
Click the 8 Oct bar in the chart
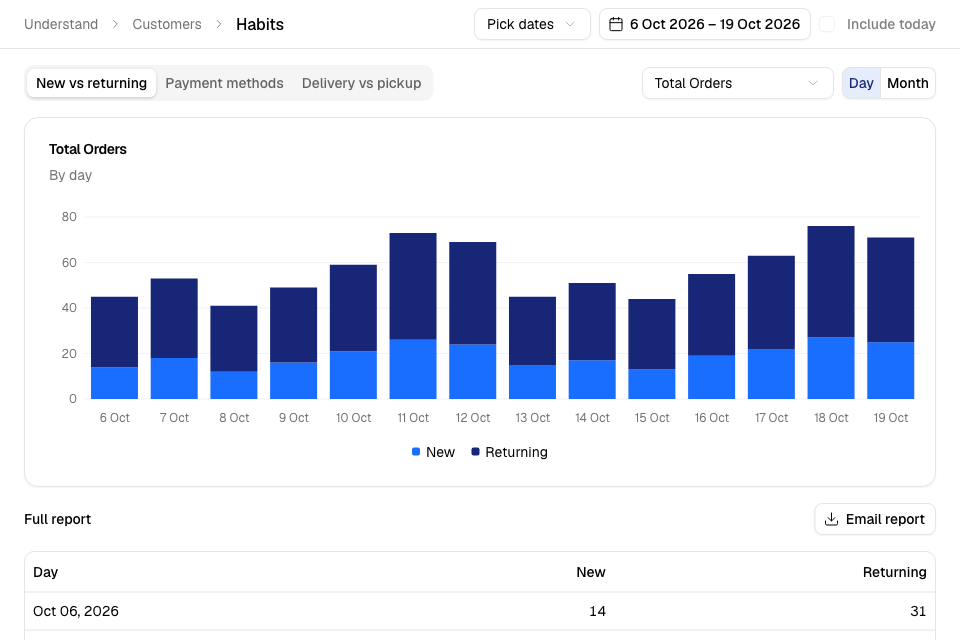click(x=234, y=352)
